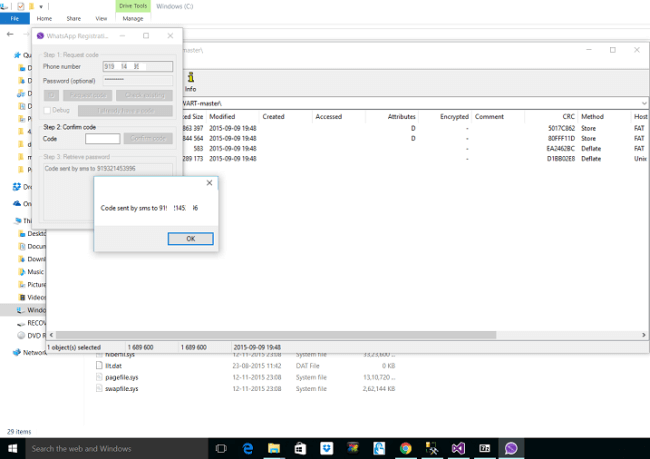Open File Explorer from the taskbar
Screen dimensions: 650x459
(274, 448)
